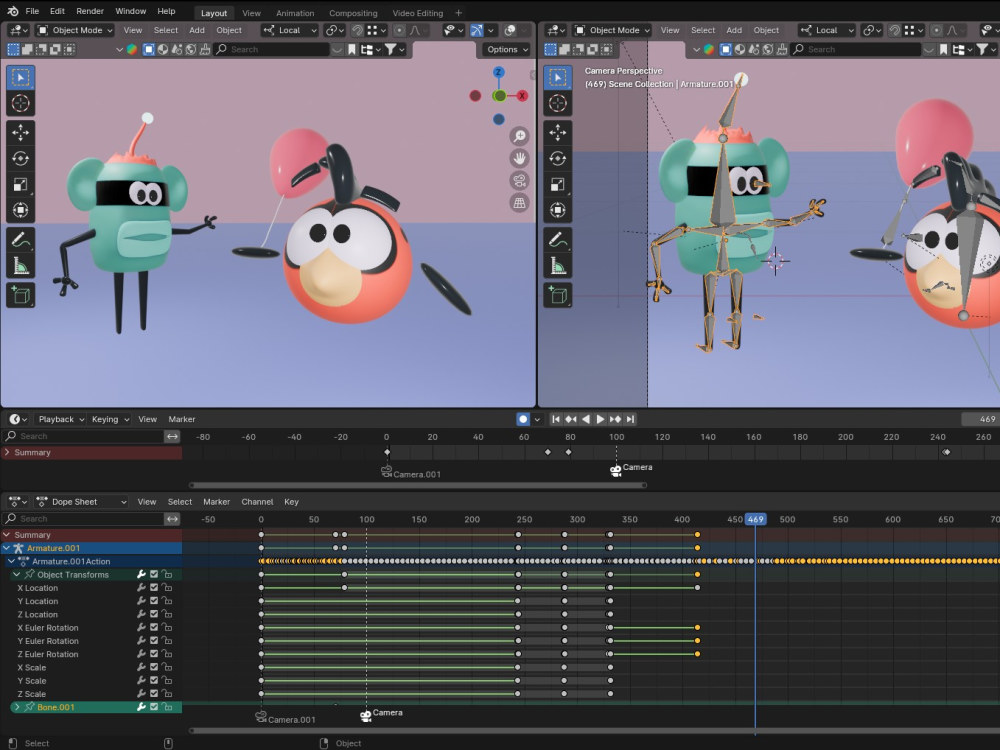Choose Select Box tool in left viewport
The height and width of the screenshot is (750, 1000).
pos(20,77)
